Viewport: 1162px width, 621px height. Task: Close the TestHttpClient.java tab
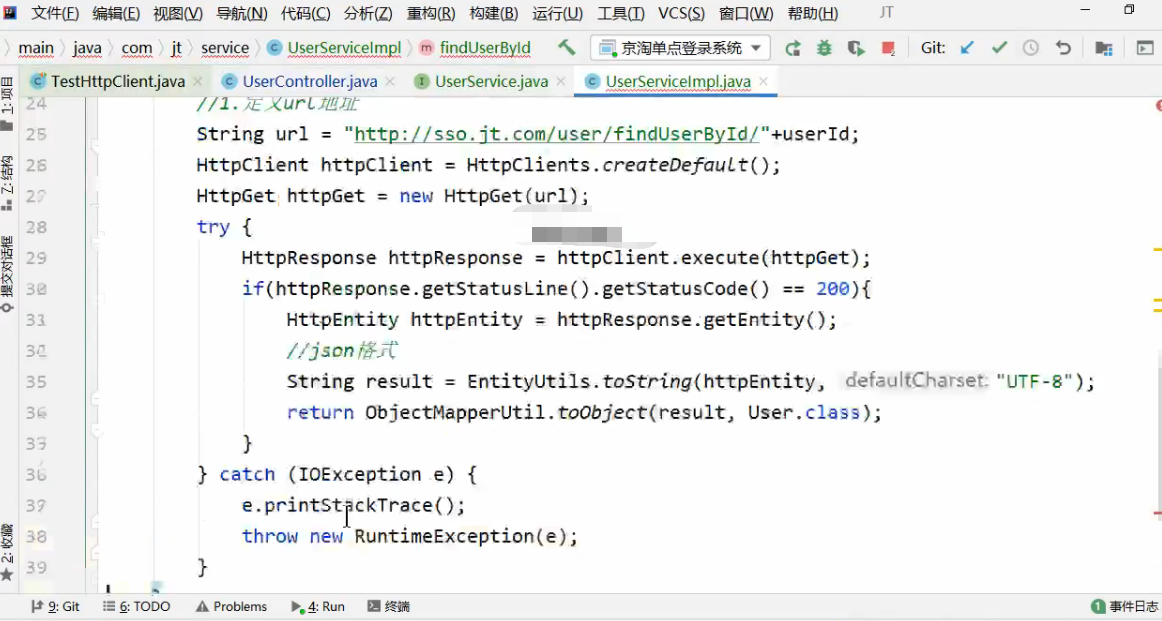(197, 82)
